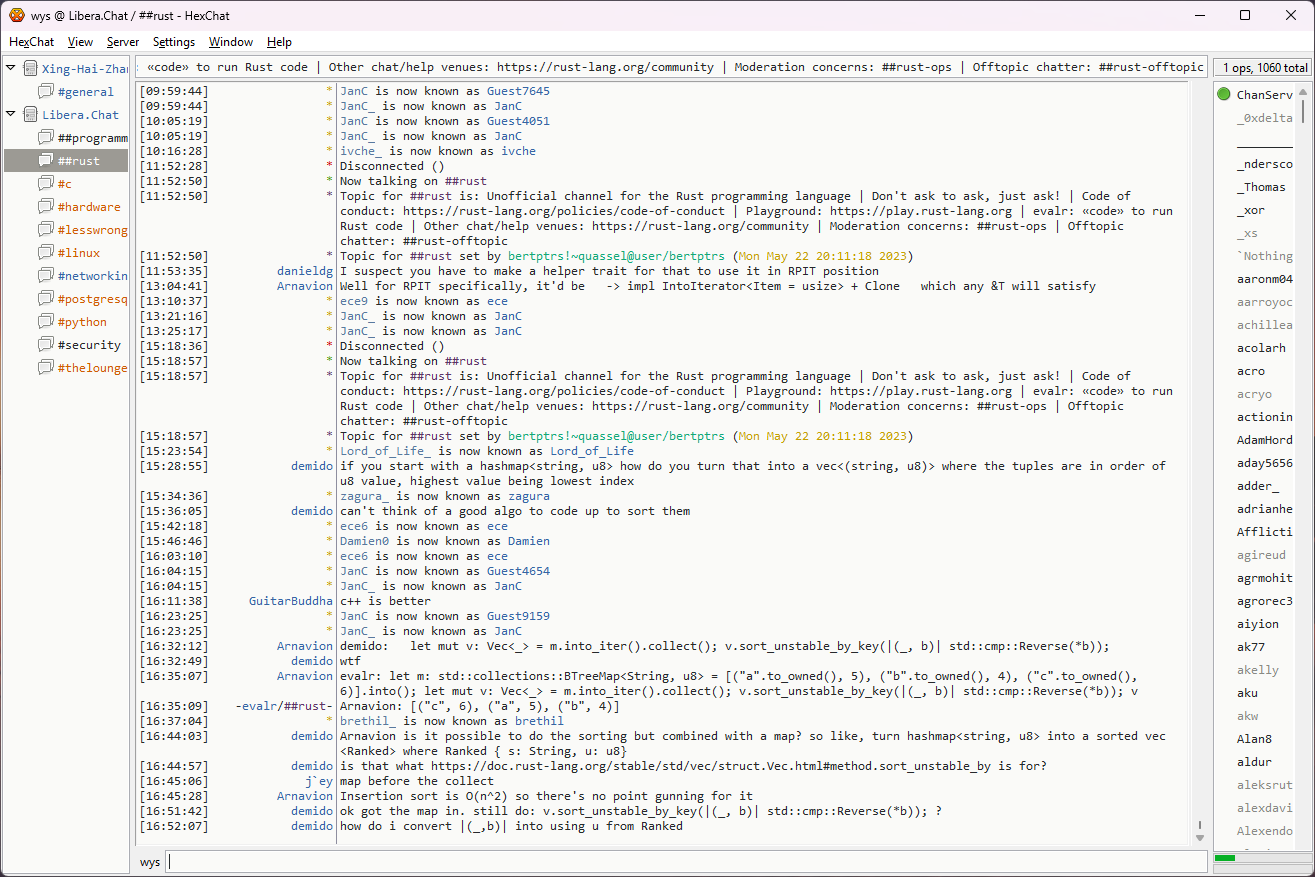Click the '1 ops, 1060 total' user count button
The image size is (1315, 877).
[x=1263, y=68]
